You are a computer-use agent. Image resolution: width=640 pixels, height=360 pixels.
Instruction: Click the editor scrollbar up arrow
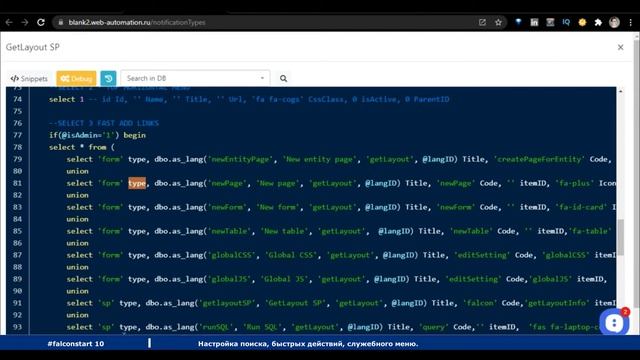click(621, 91)
